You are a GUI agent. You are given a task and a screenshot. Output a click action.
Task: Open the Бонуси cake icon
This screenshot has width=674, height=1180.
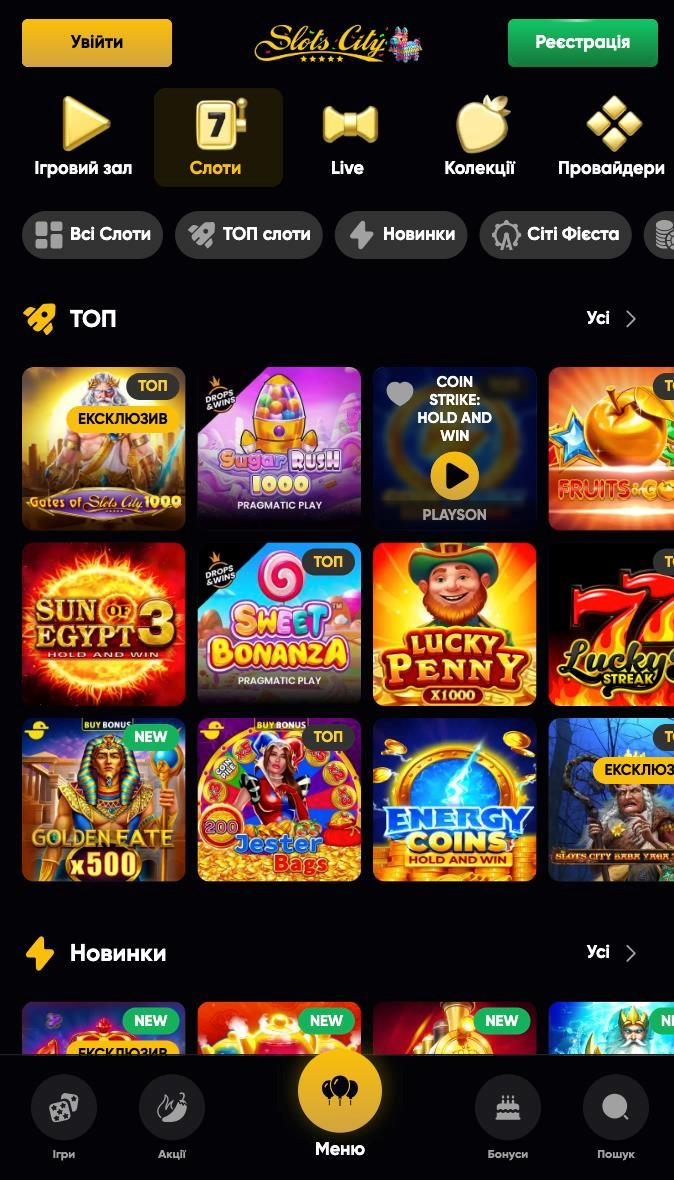508,1107
